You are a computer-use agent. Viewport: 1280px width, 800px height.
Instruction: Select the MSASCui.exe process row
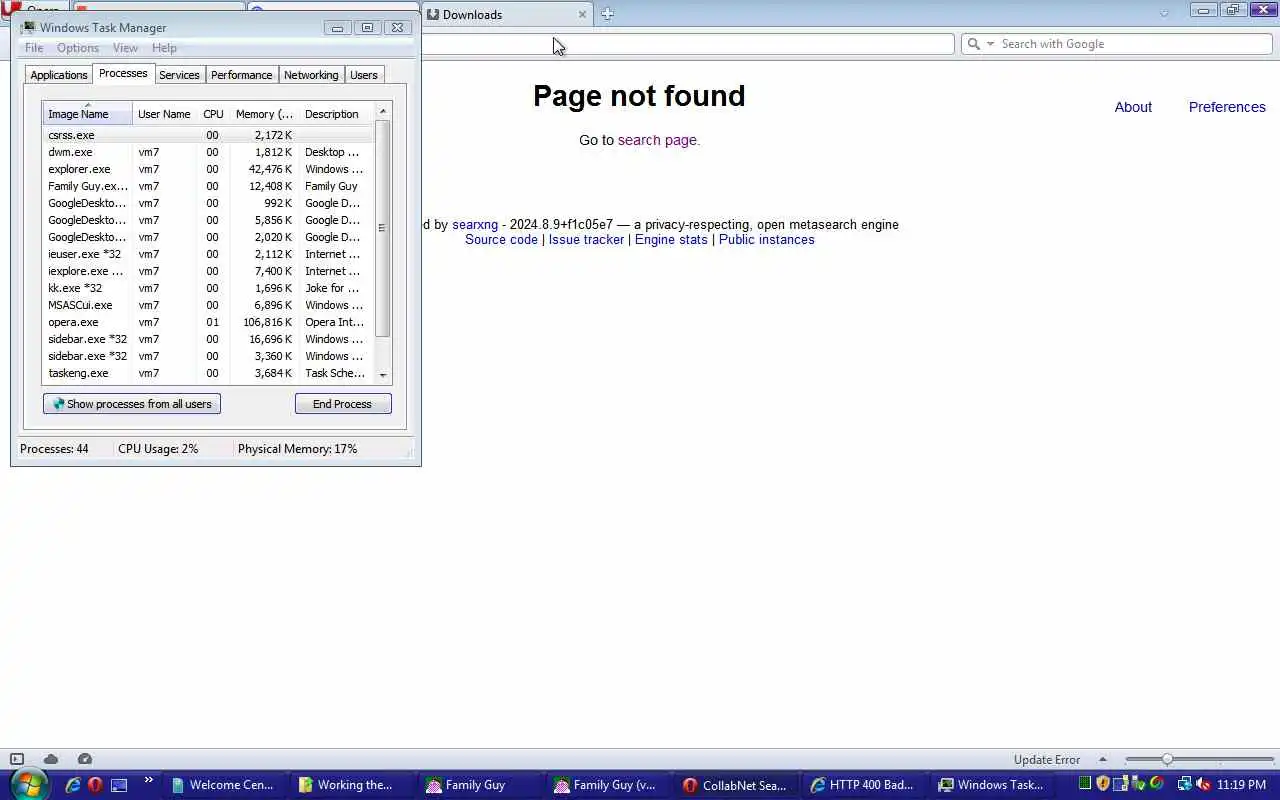[208, 305]
